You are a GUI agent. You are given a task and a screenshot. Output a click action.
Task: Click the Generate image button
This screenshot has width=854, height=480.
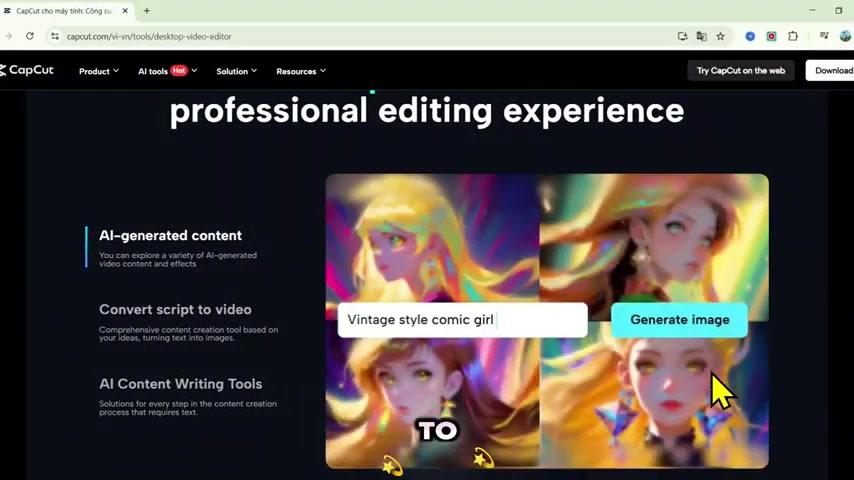point(679,320)
